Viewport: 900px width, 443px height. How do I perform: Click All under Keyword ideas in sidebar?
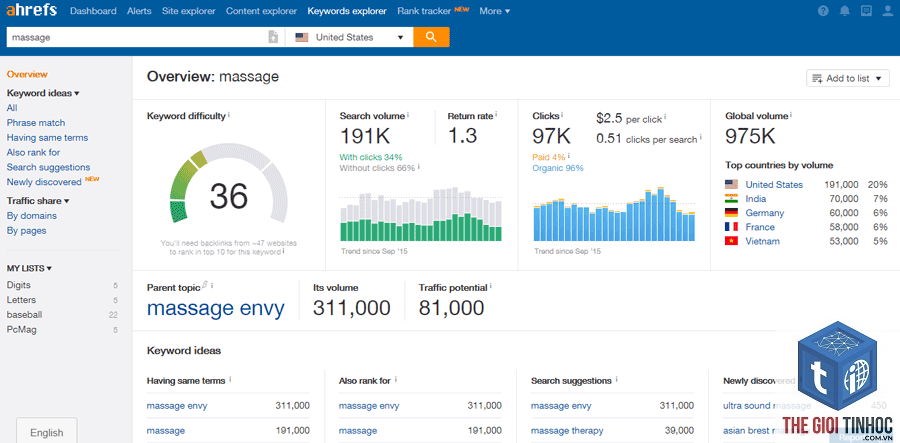(12, 108)
